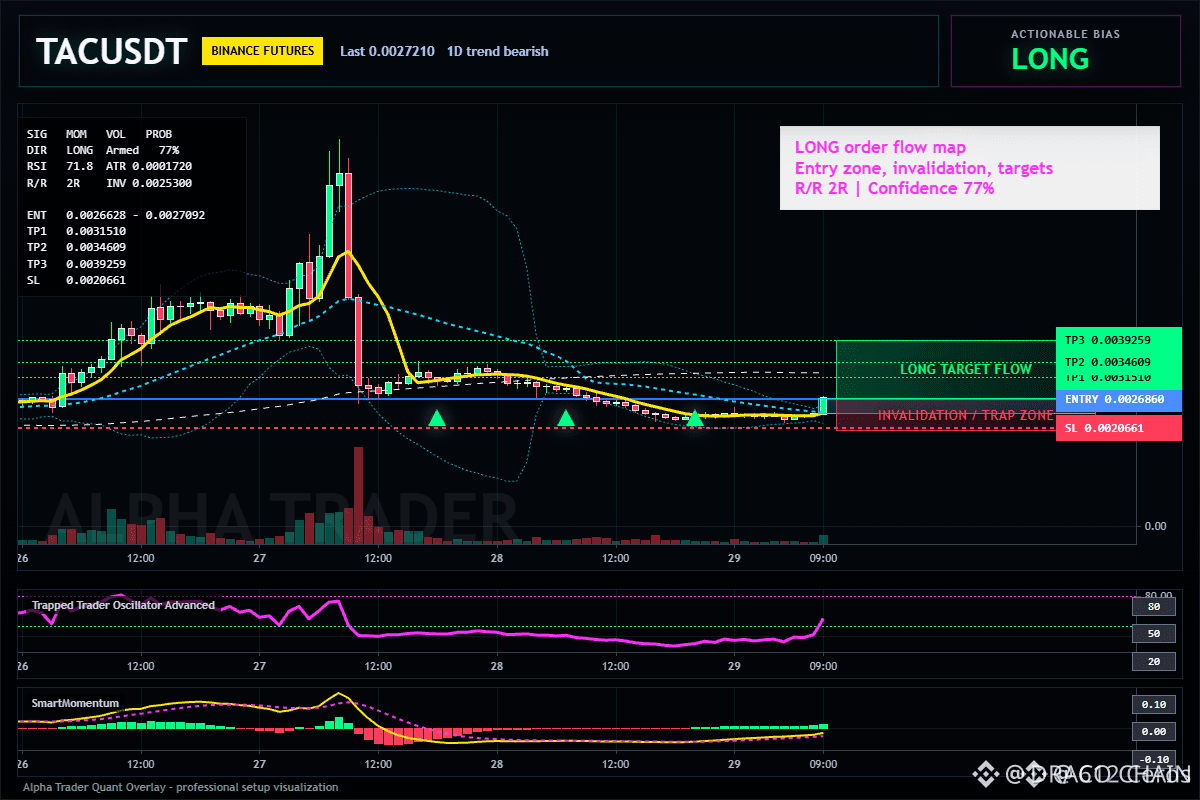Click the 'LONG order flow map' annotation line
Viewport: 1200px width, 800px height.
click(x=880, y=148)
